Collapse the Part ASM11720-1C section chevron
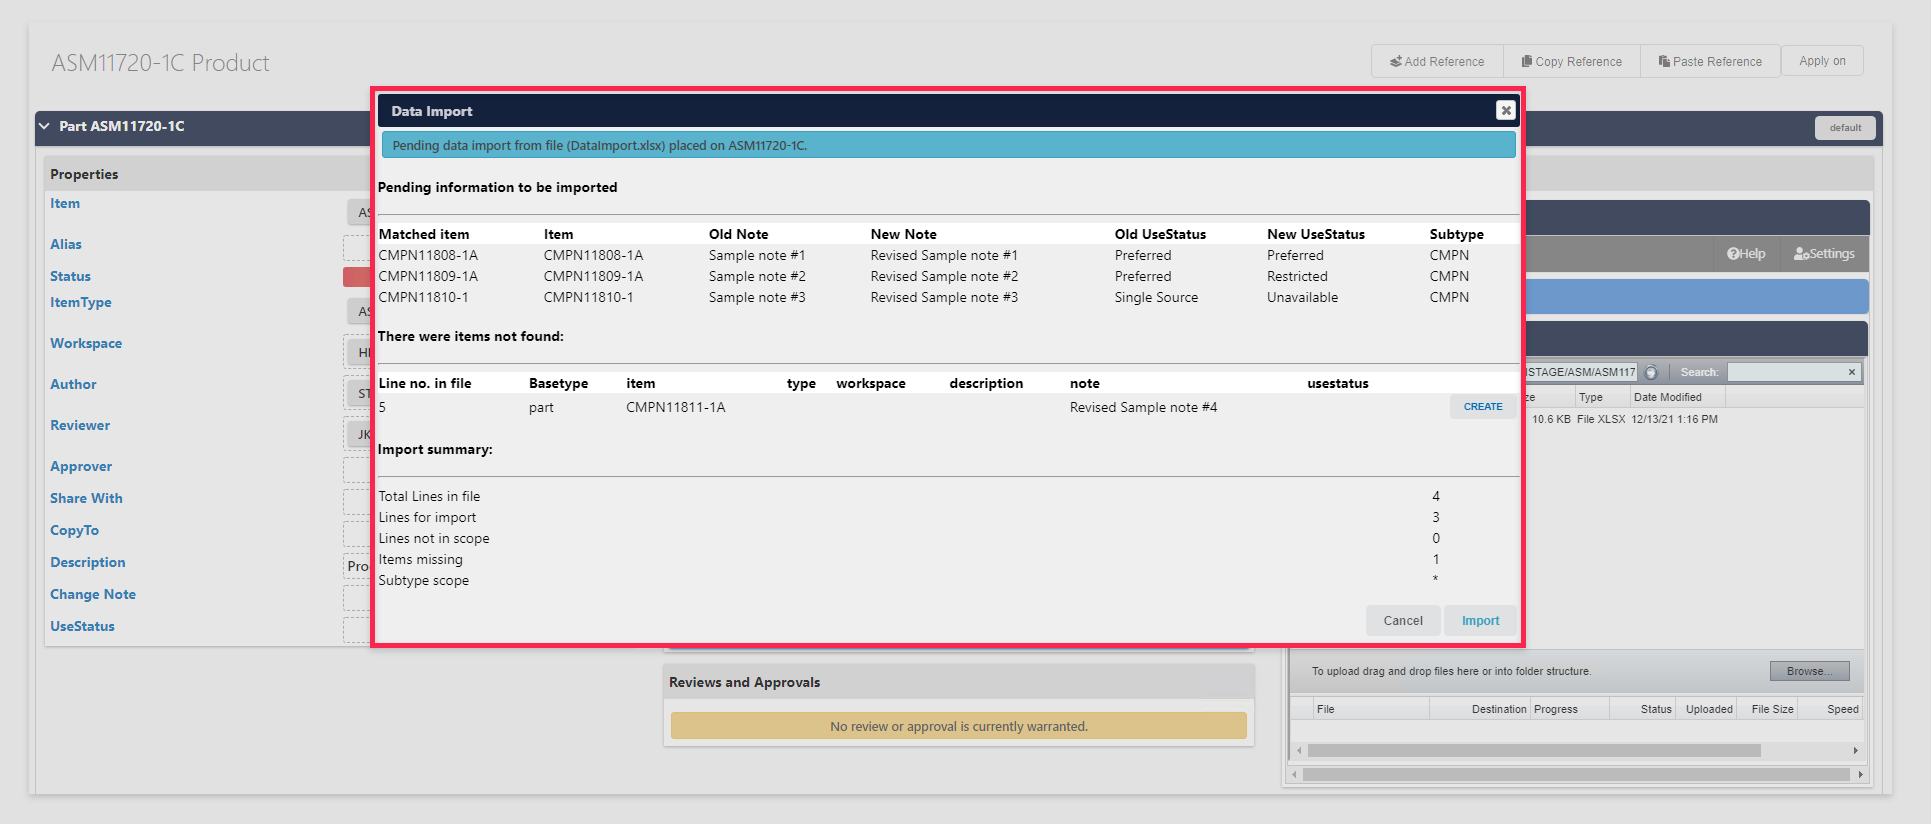Screen dimensions: 1931x824 click(44, 126)
